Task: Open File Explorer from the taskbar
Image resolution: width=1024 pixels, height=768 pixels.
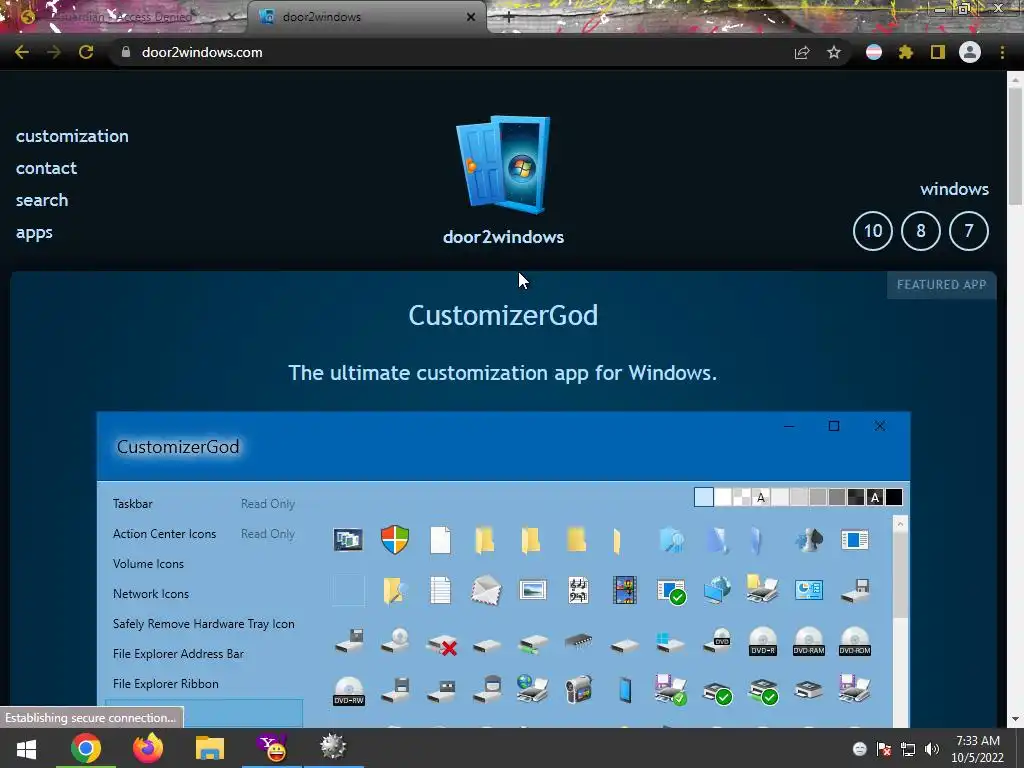Action: coord(210,748)
